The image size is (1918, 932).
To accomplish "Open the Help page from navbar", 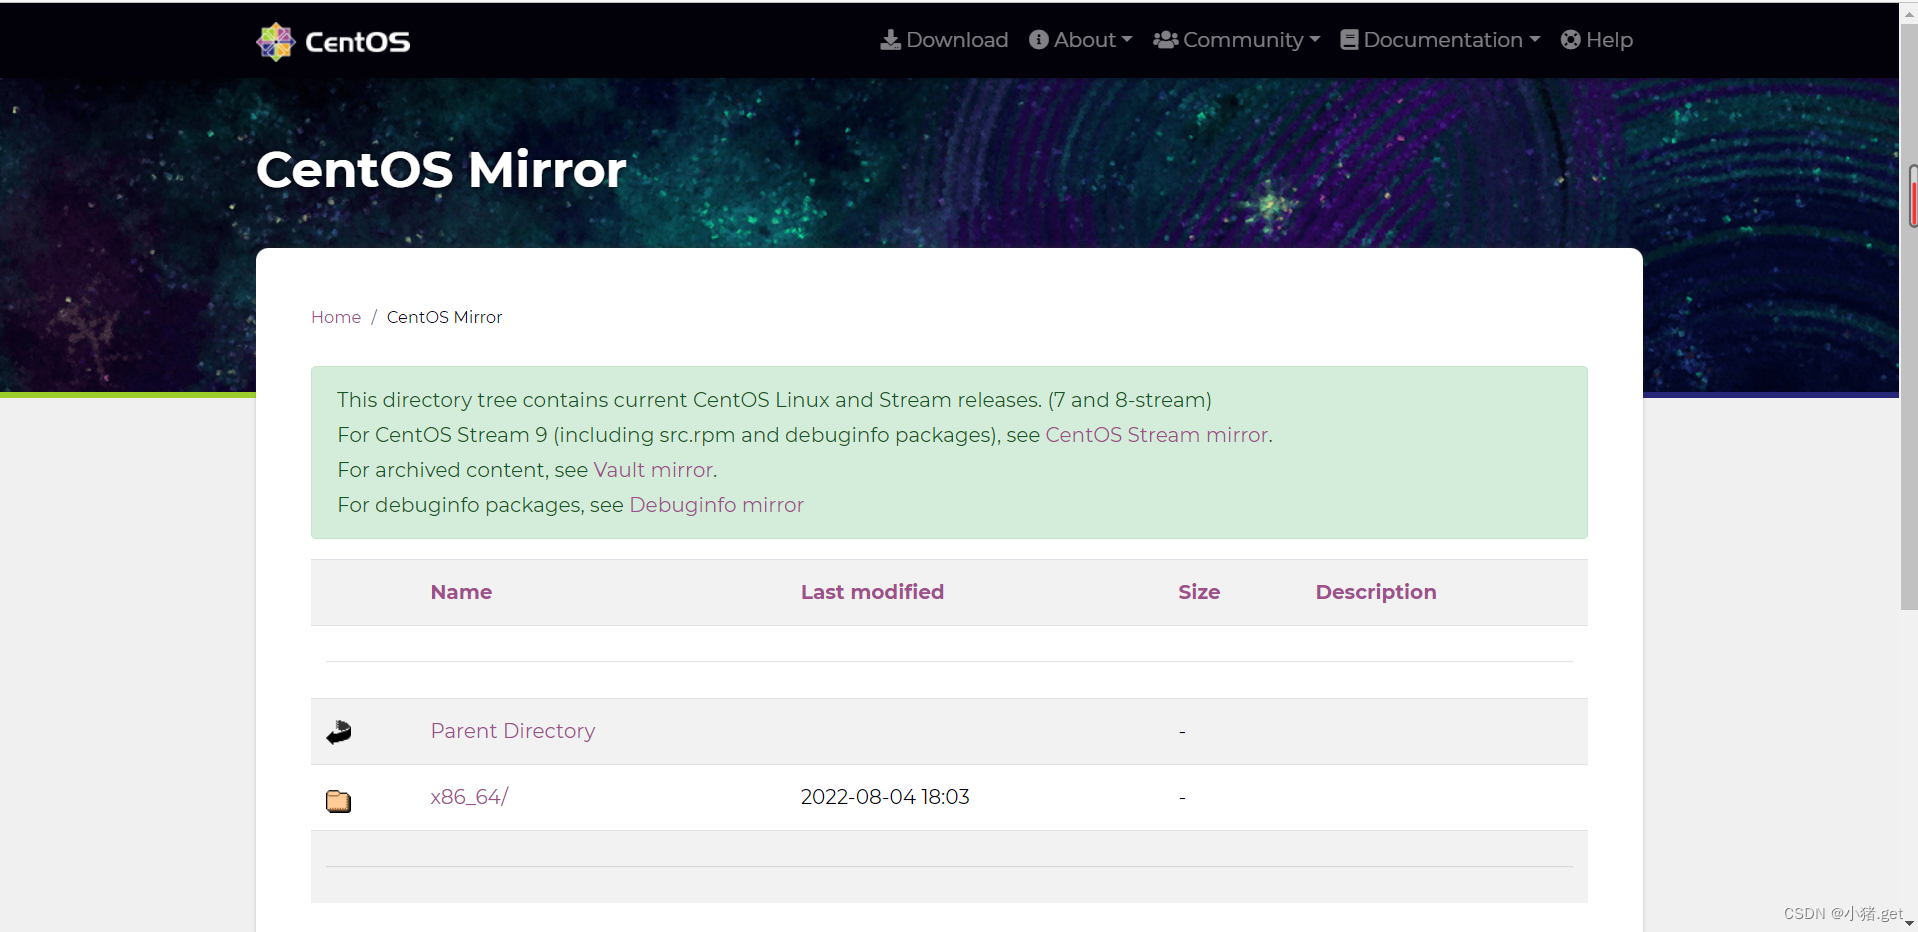I will (x=1609, y=40).
